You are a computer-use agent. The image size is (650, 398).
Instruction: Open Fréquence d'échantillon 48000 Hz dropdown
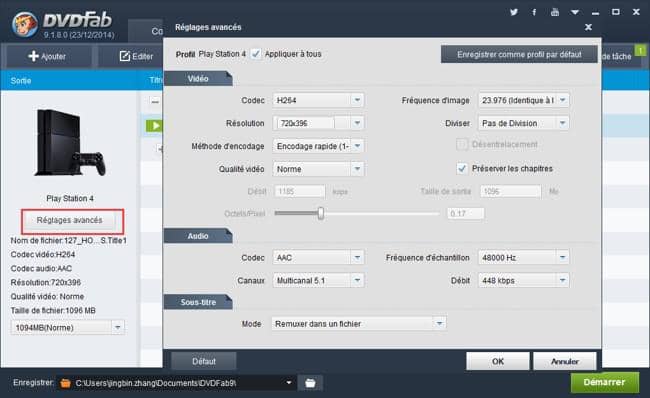coord(524,257)
